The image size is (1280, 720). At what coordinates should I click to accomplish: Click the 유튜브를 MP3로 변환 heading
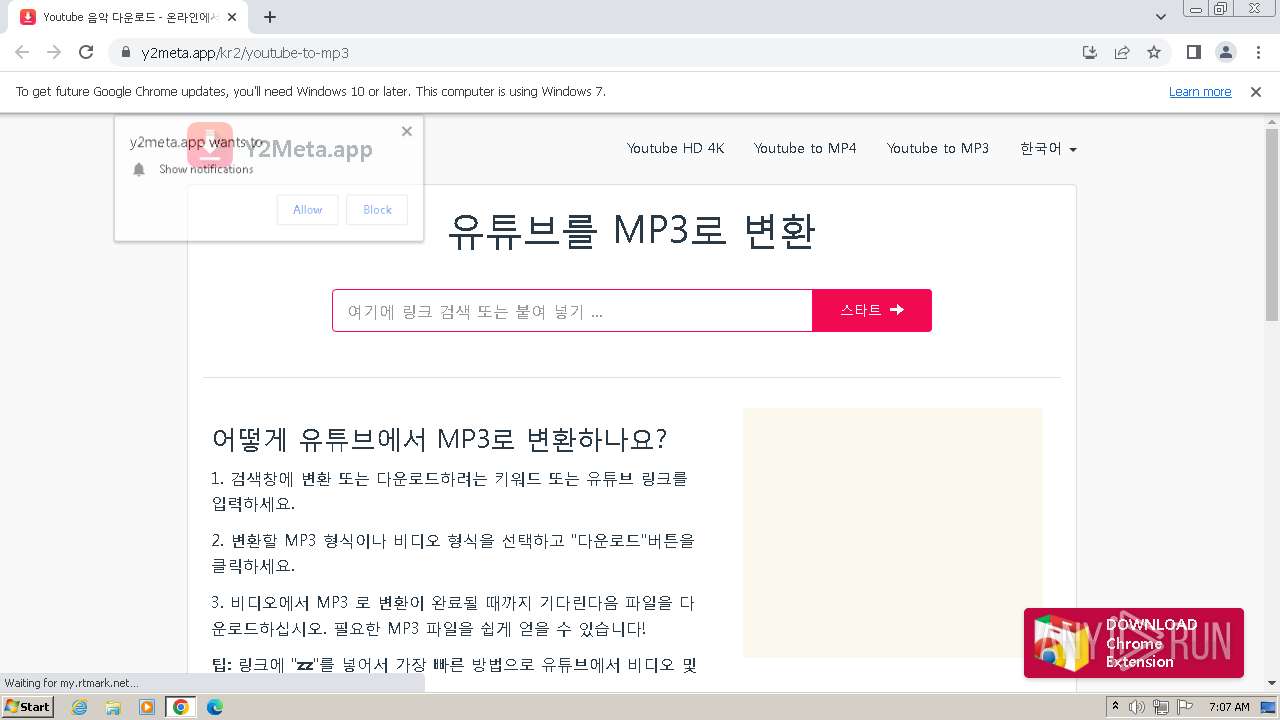coord(631,231)
